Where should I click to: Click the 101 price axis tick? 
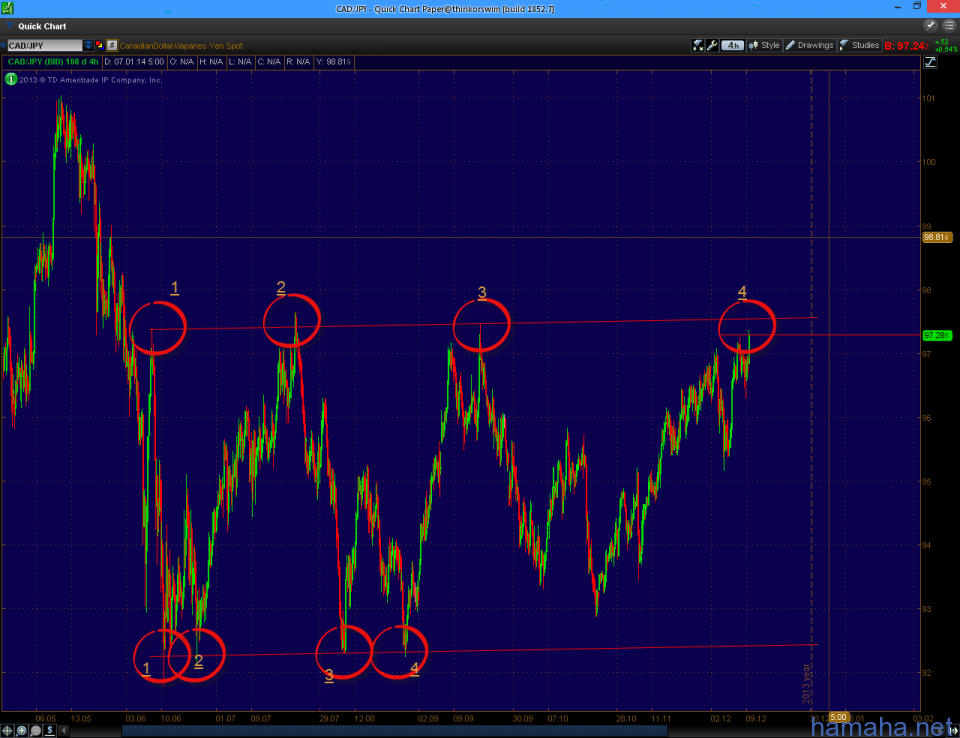point(929,98)
